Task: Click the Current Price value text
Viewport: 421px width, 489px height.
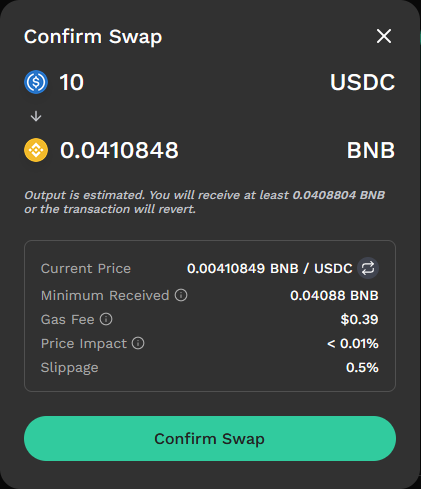Action: pyautogui.click(x=270, y=268)
